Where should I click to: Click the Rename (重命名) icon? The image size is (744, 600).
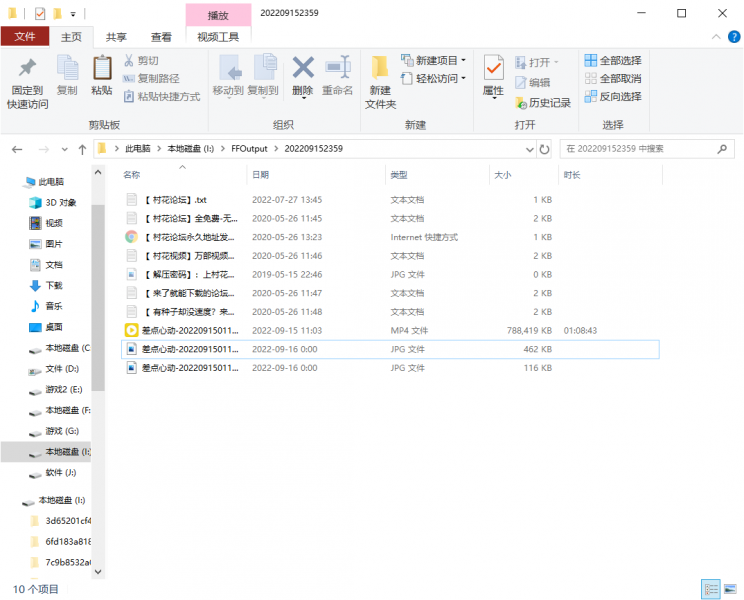[337, 69]
